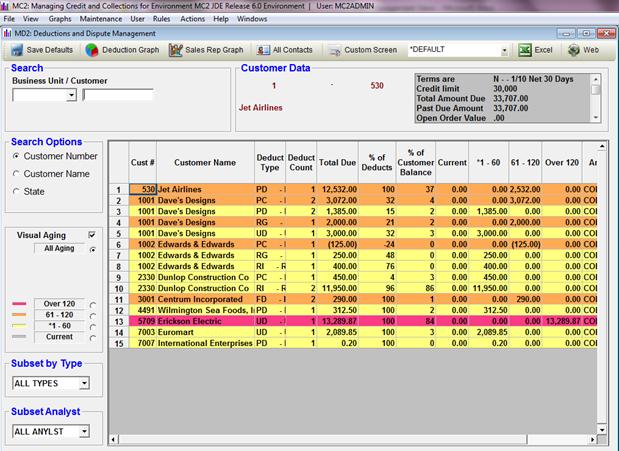This screenshot has width=619, height=451.
Task: Click the Customer Name column header
Action: pyautogui.click(x=205, y=163)
